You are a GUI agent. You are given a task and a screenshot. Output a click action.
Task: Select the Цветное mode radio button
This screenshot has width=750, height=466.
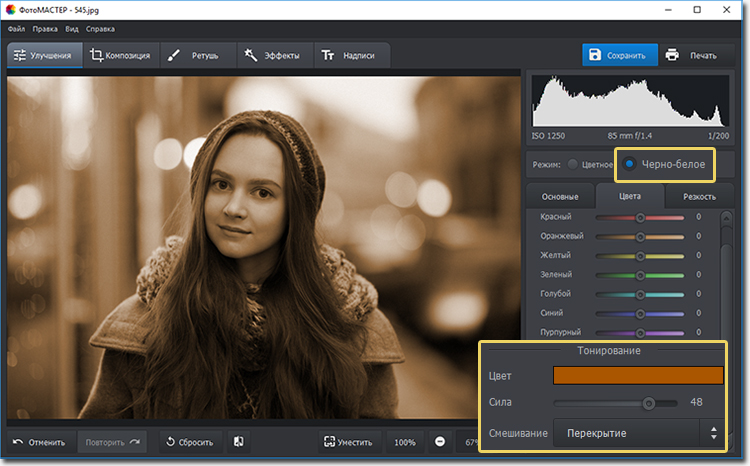572,163
